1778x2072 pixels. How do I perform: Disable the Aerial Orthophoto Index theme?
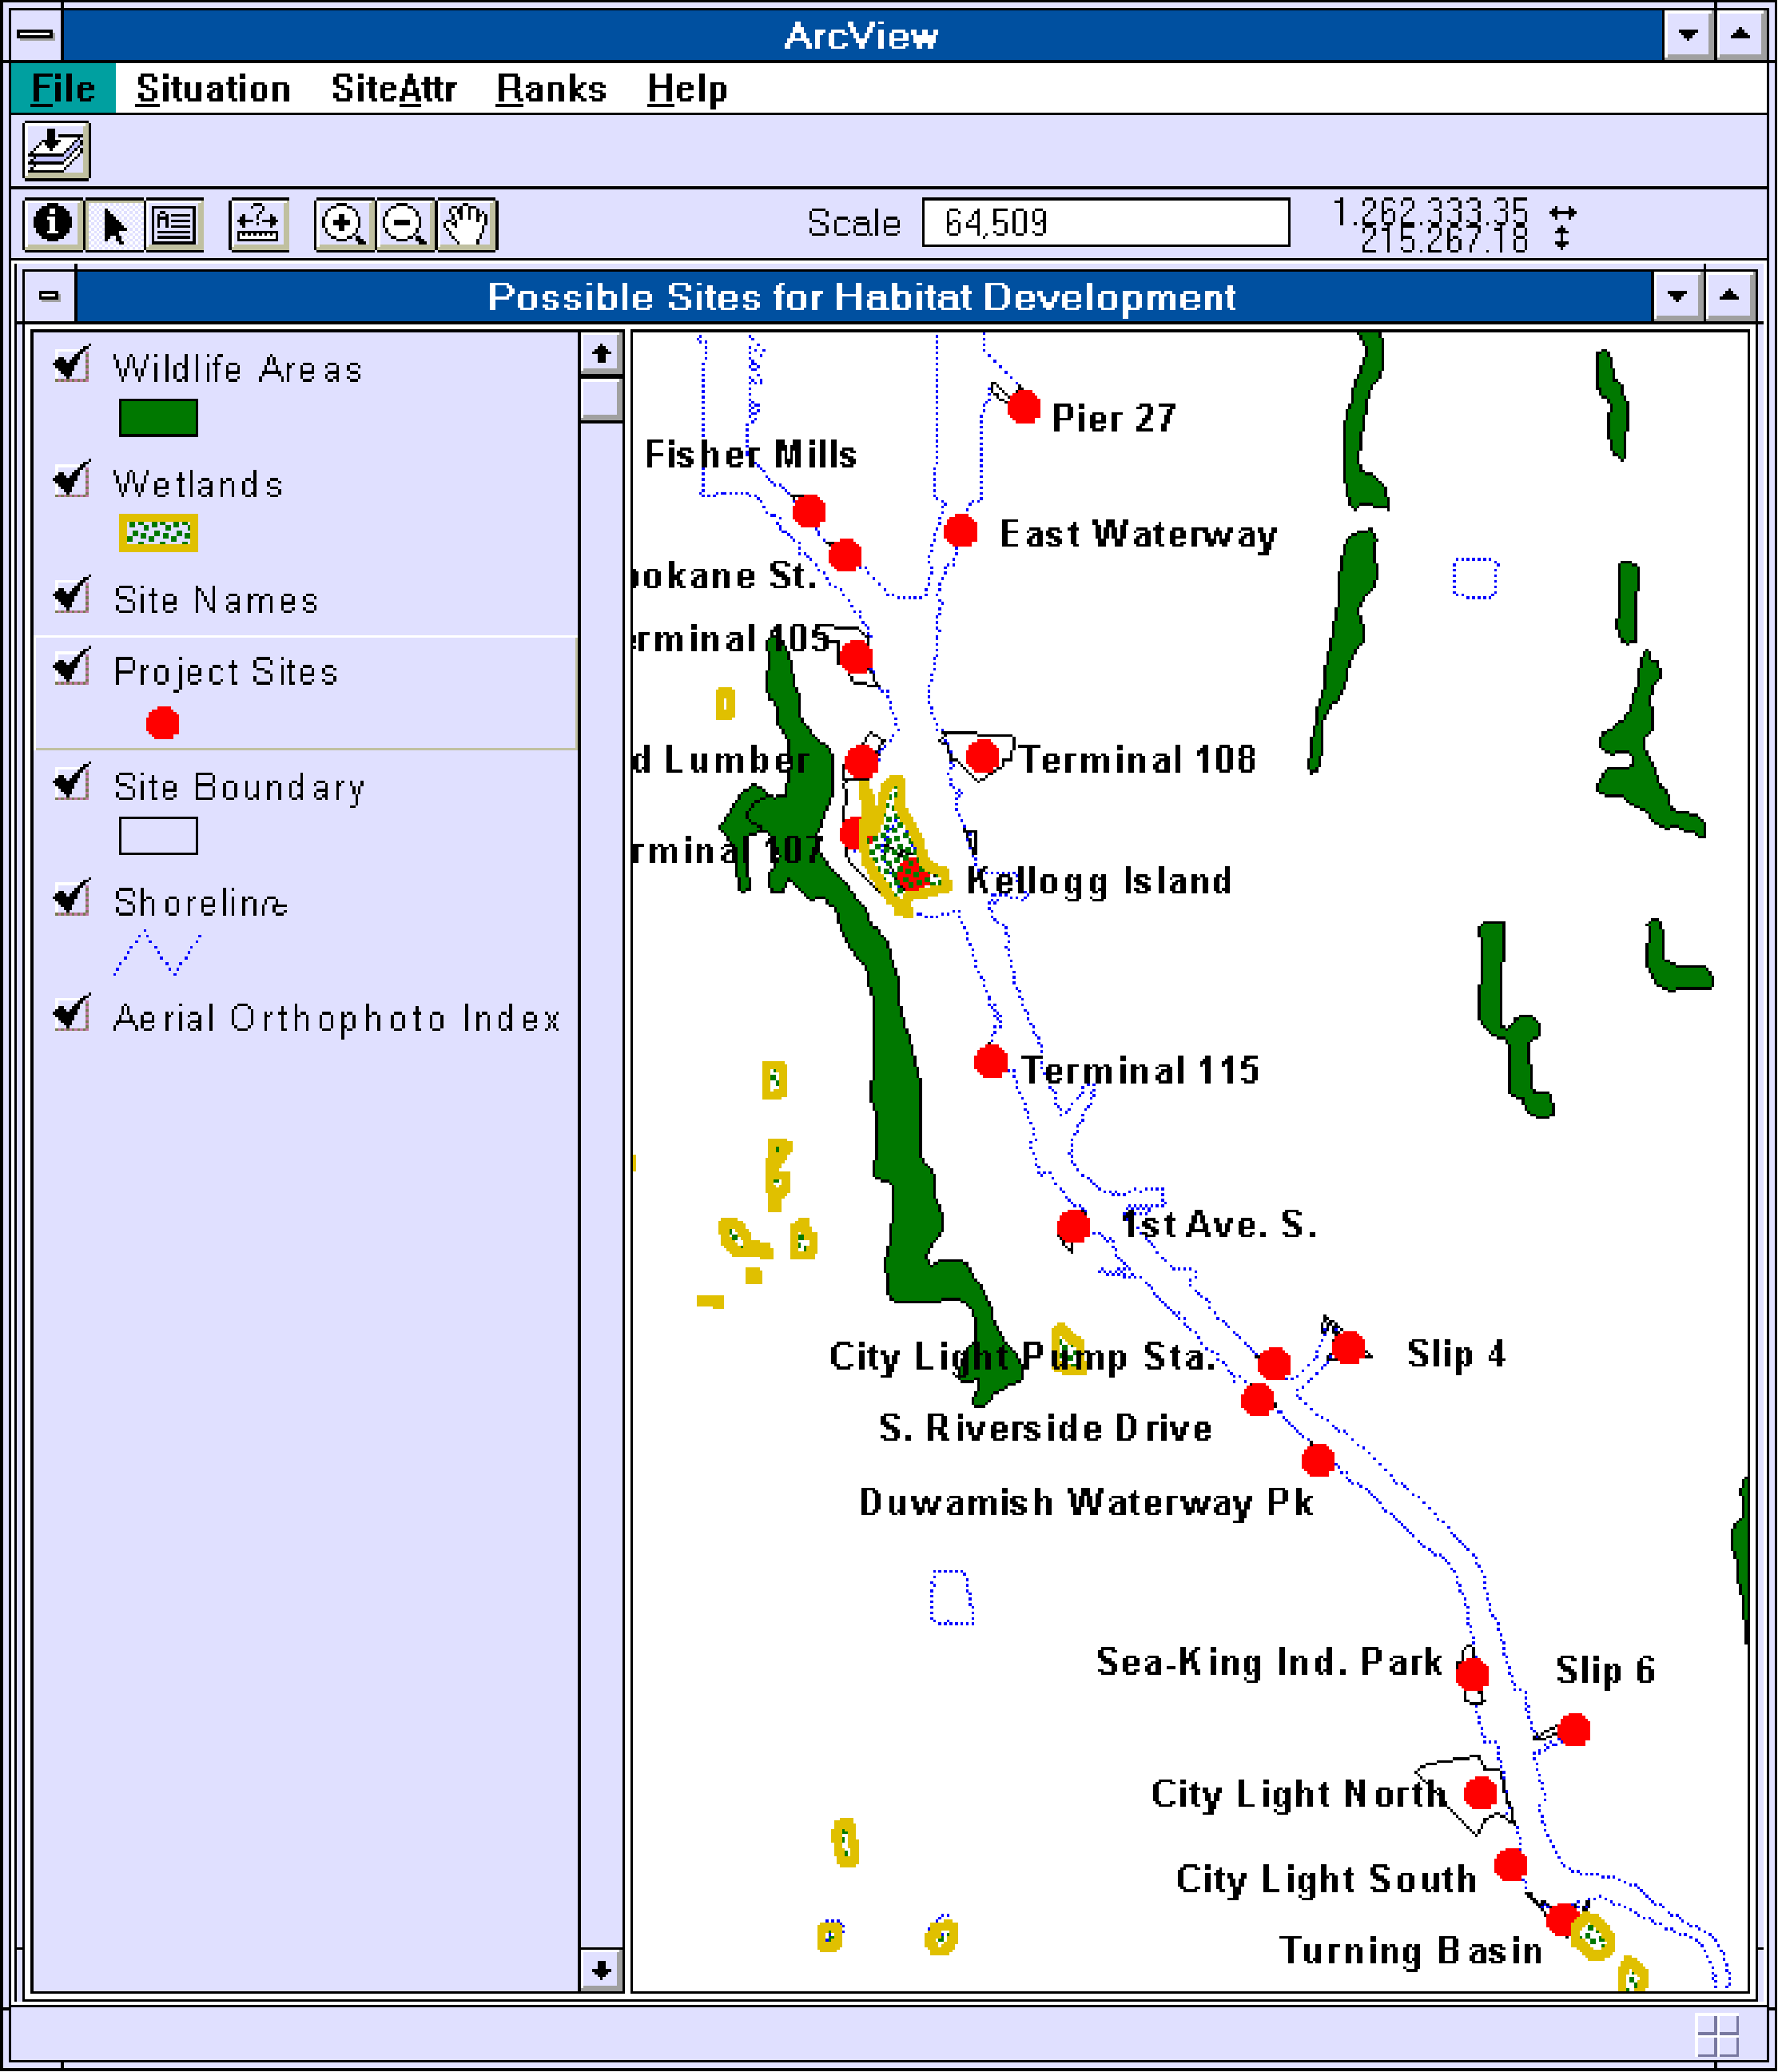point(72,1014)
